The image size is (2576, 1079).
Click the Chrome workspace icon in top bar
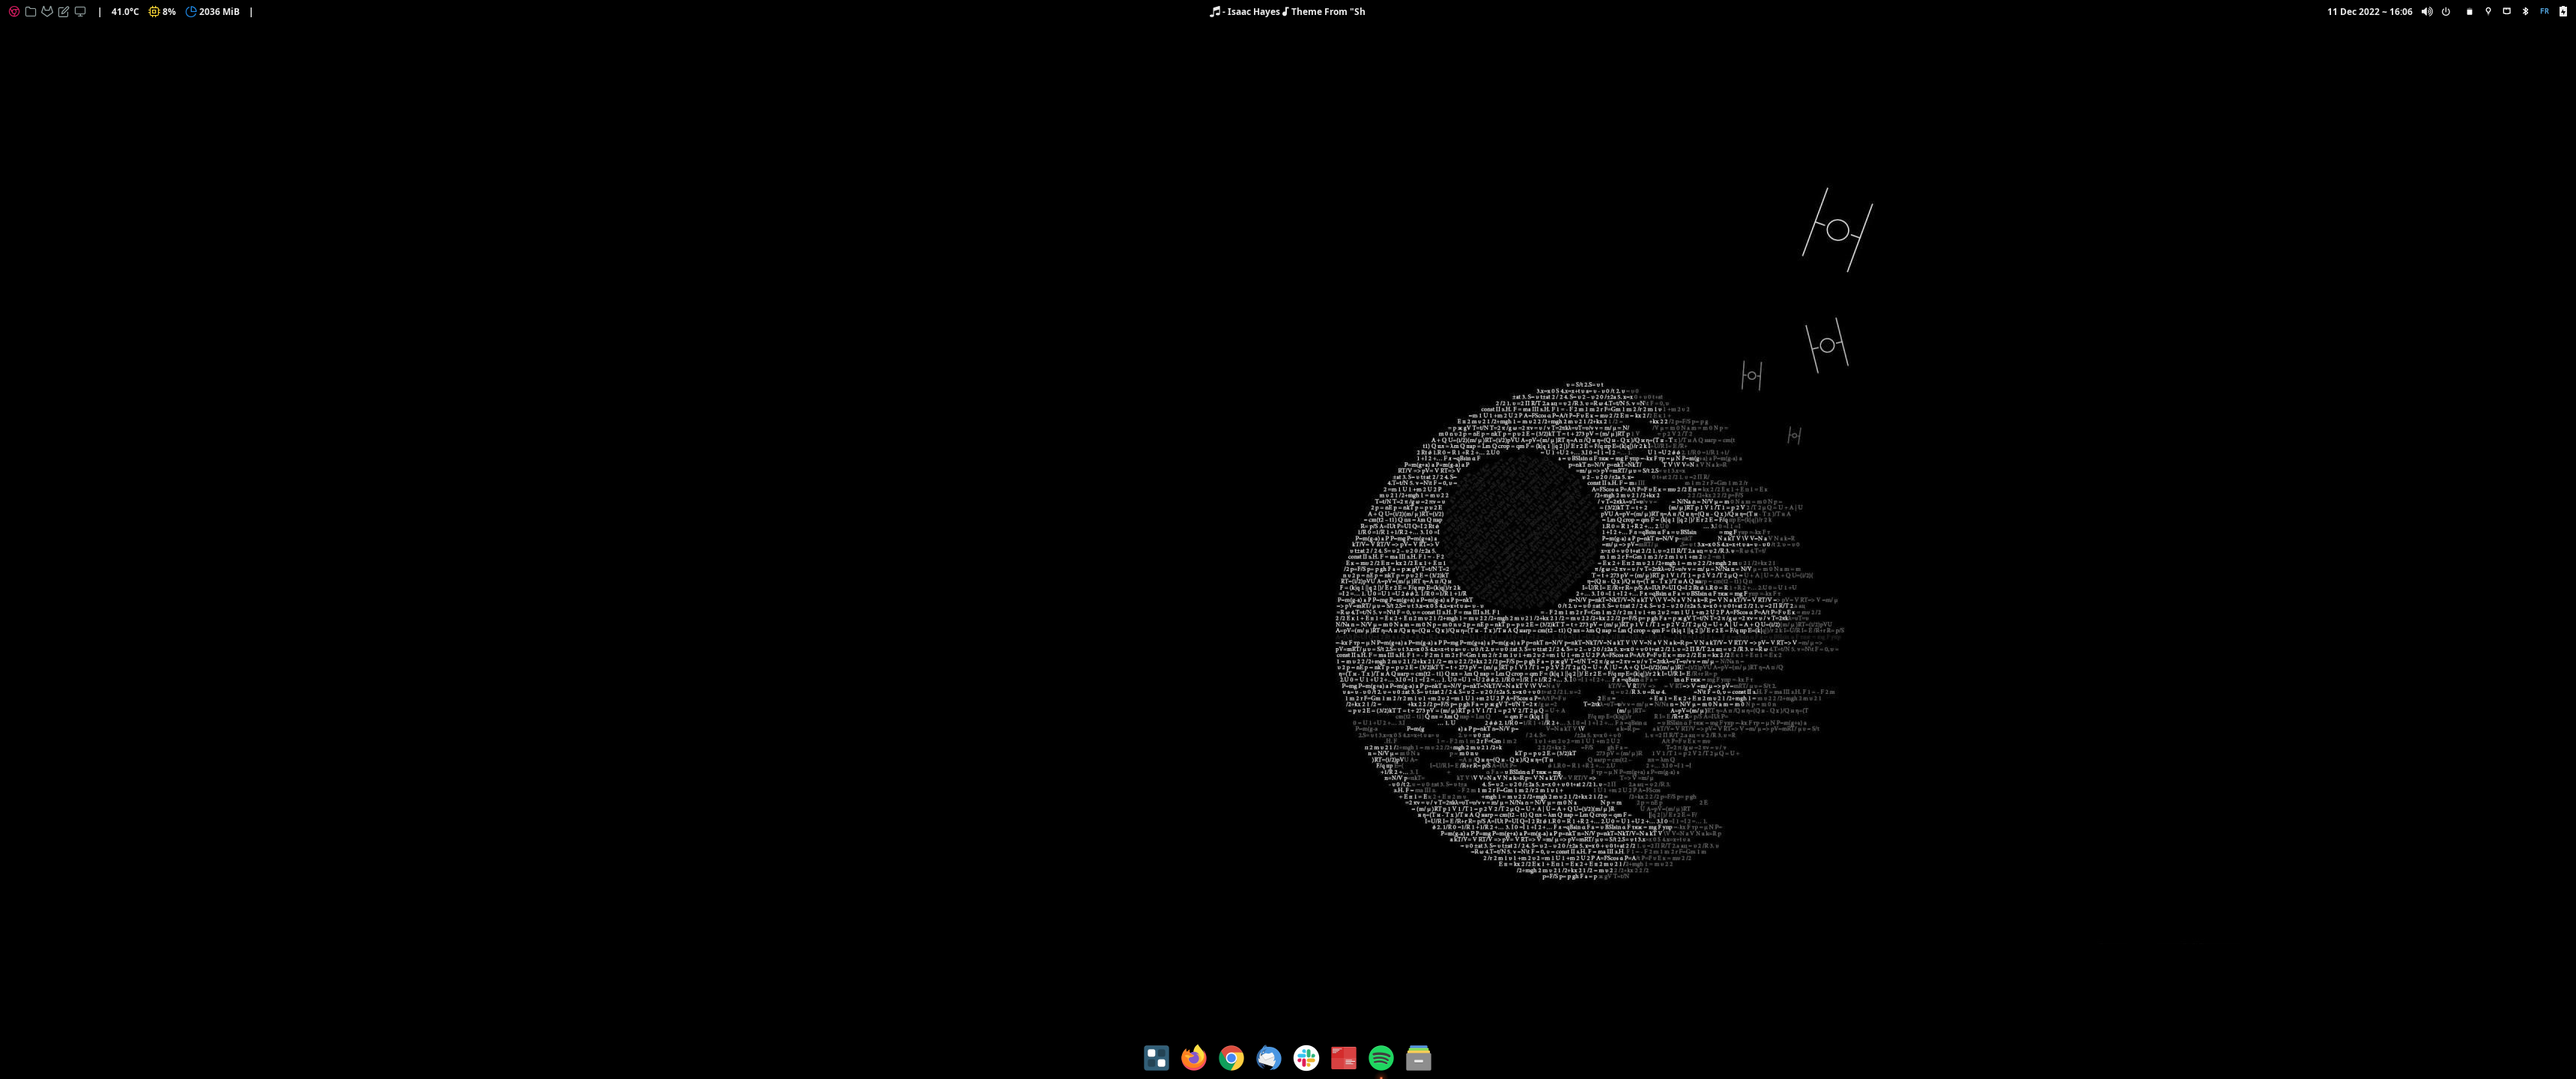pos(14,12)
